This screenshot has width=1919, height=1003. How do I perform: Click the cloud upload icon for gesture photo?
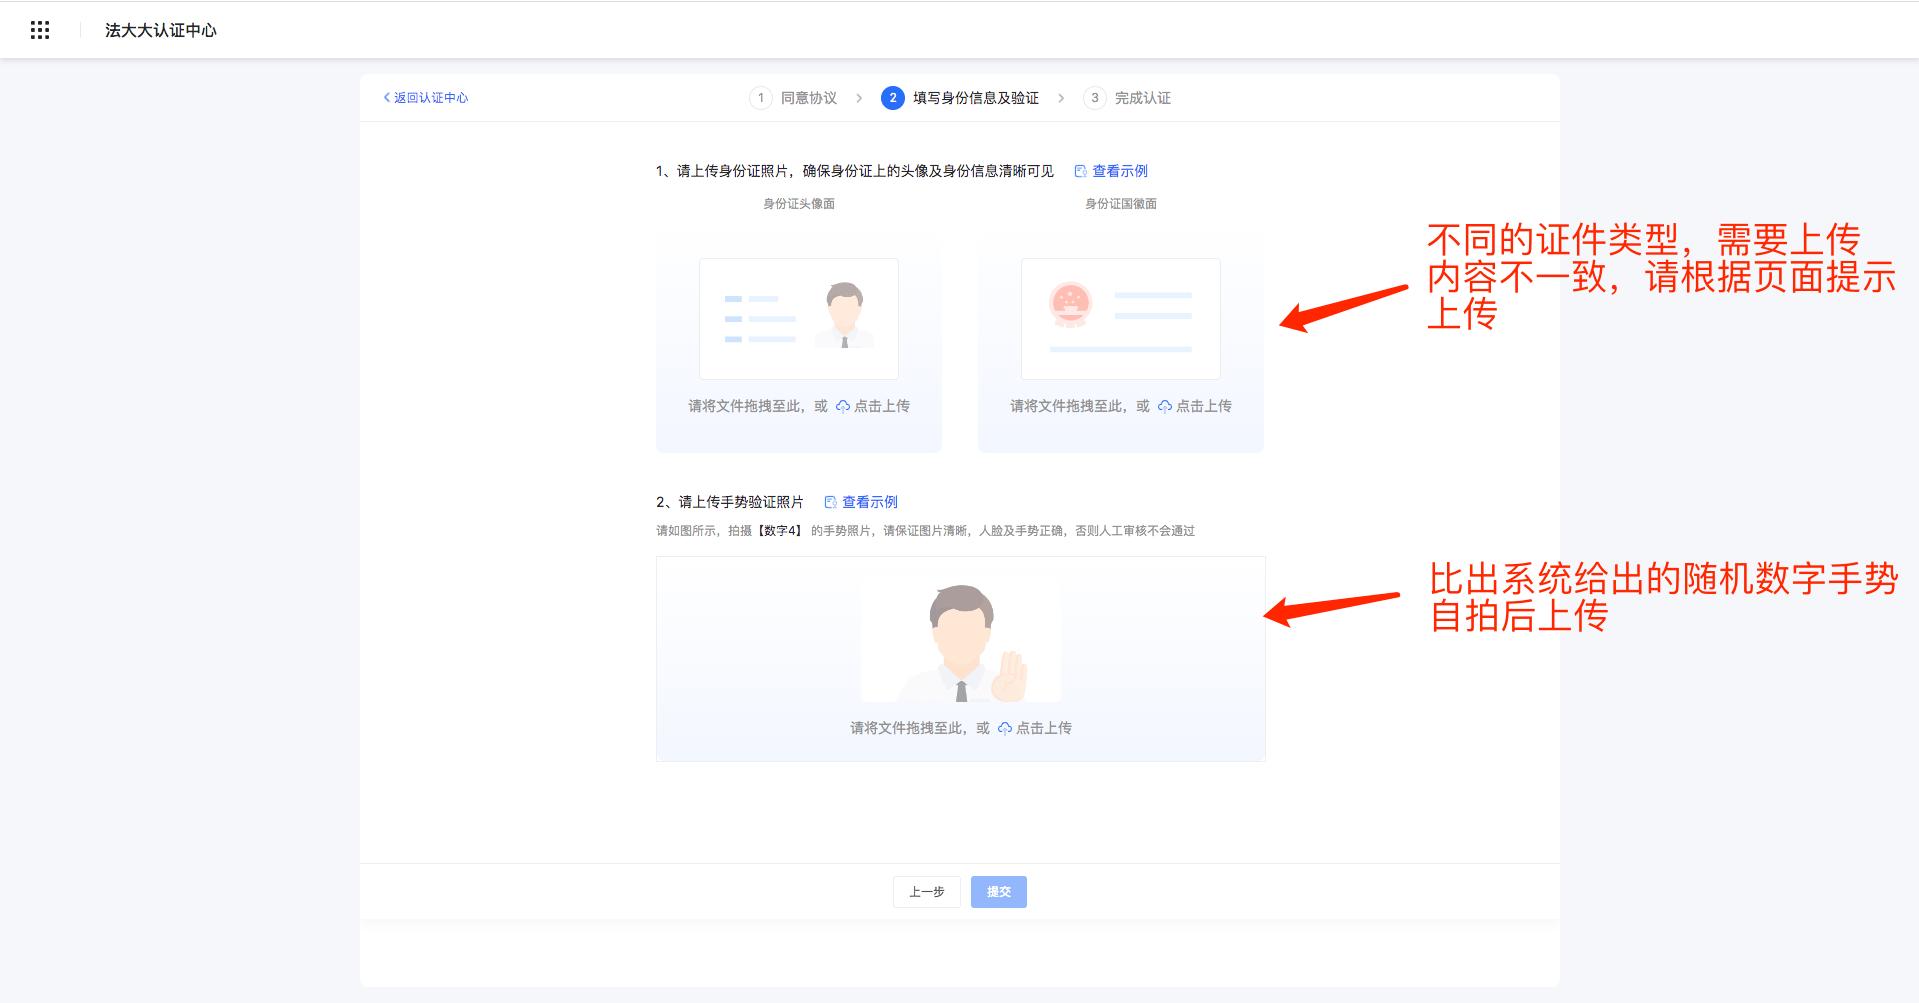tap(1004, 728)
